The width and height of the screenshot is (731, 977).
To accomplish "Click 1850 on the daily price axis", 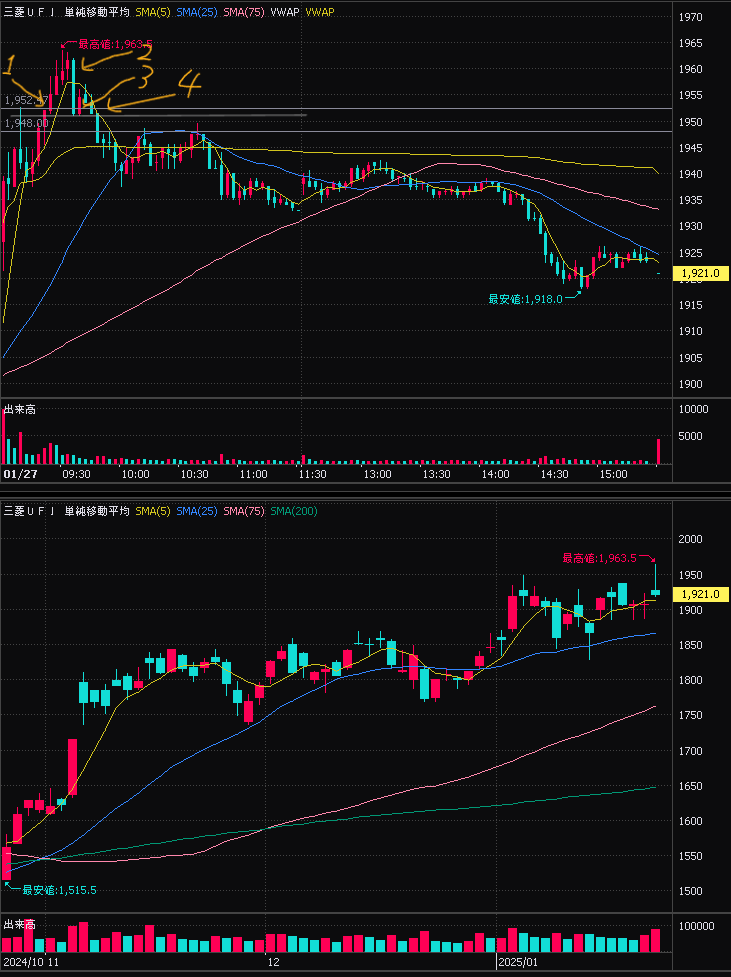I will tap(690, 645).
